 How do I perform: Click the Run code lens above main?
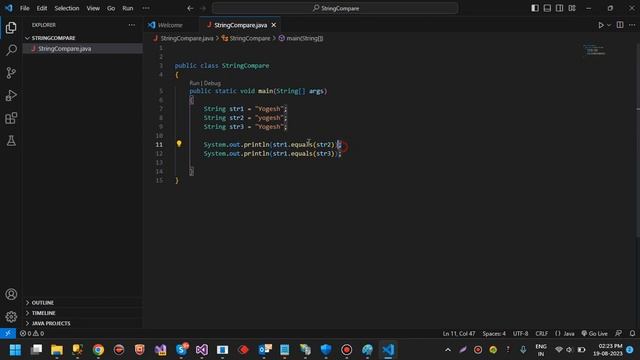(x=195, y=83)
